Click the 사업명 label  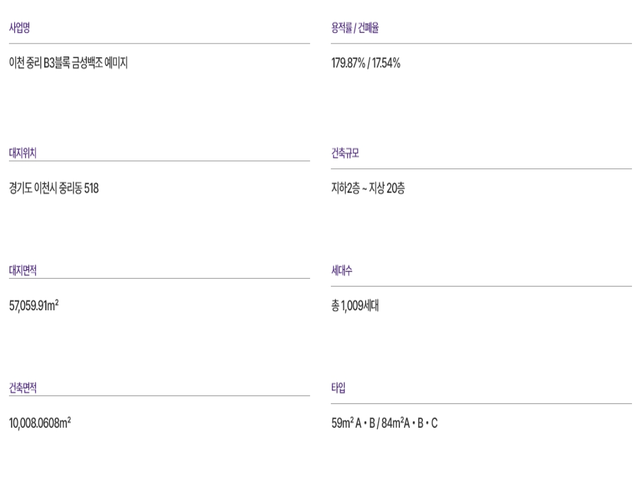point(19,29)
